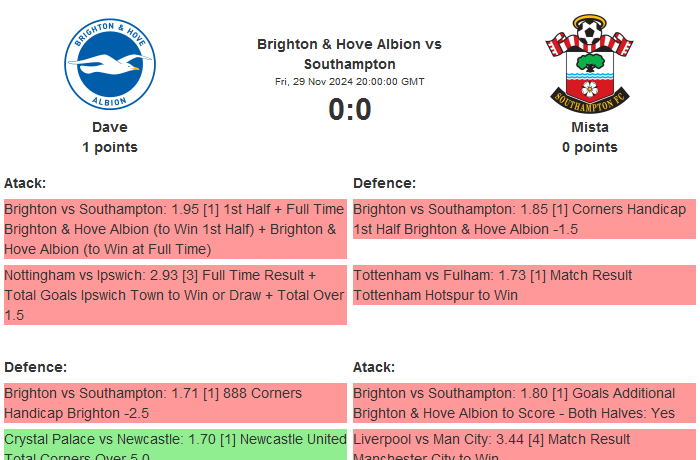Select player name Dave
700x460 pixels.
click(110, 127)
